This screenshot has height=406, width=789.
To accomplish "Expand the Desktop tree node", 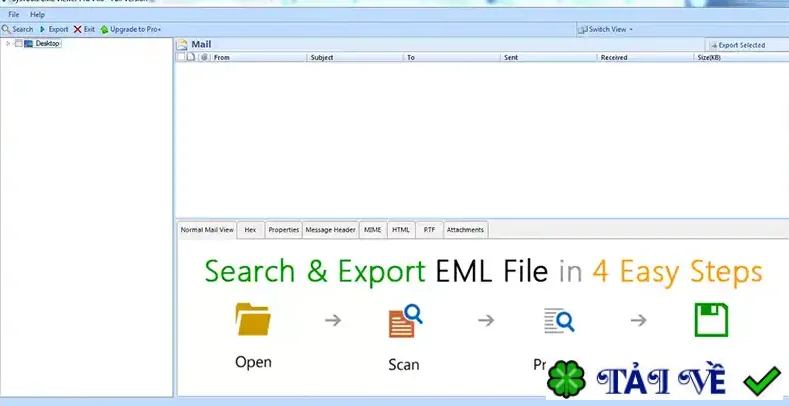I will tap(8, 44).
